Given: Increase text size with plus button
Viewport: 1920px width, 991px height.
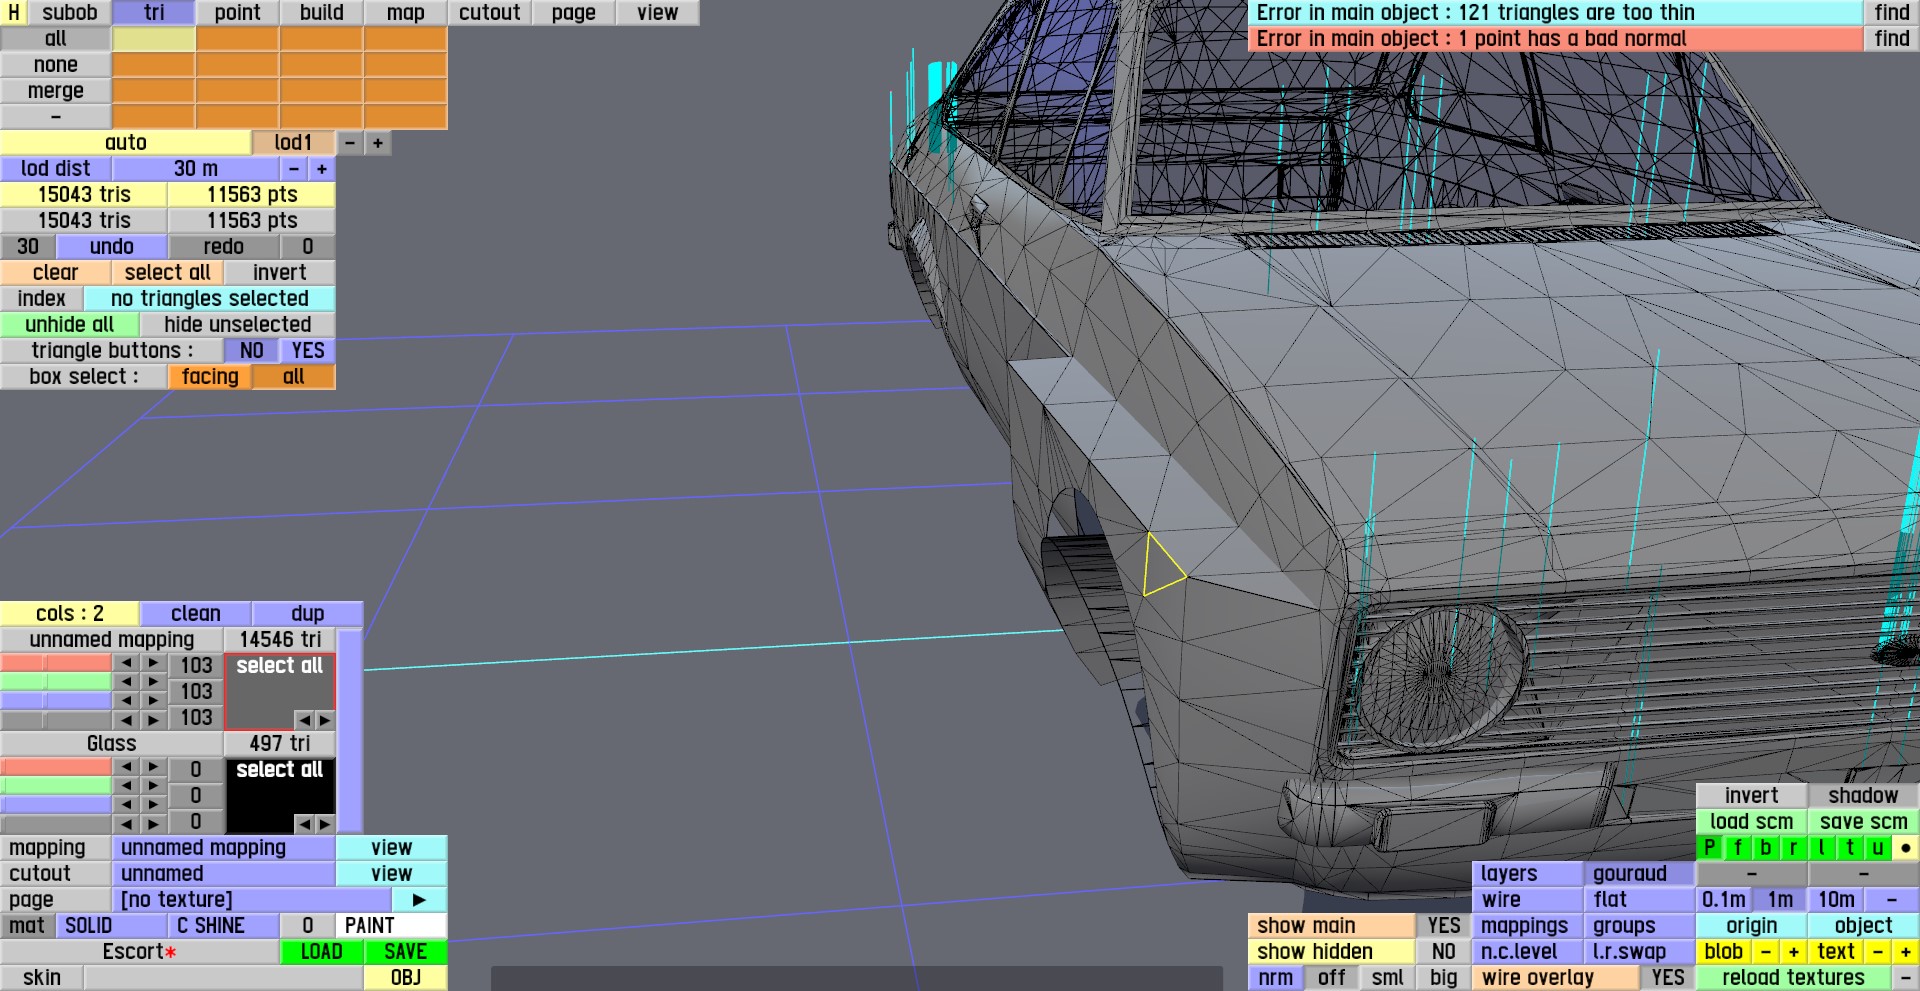Looking at the screenshot, I should coord(1906,952).
